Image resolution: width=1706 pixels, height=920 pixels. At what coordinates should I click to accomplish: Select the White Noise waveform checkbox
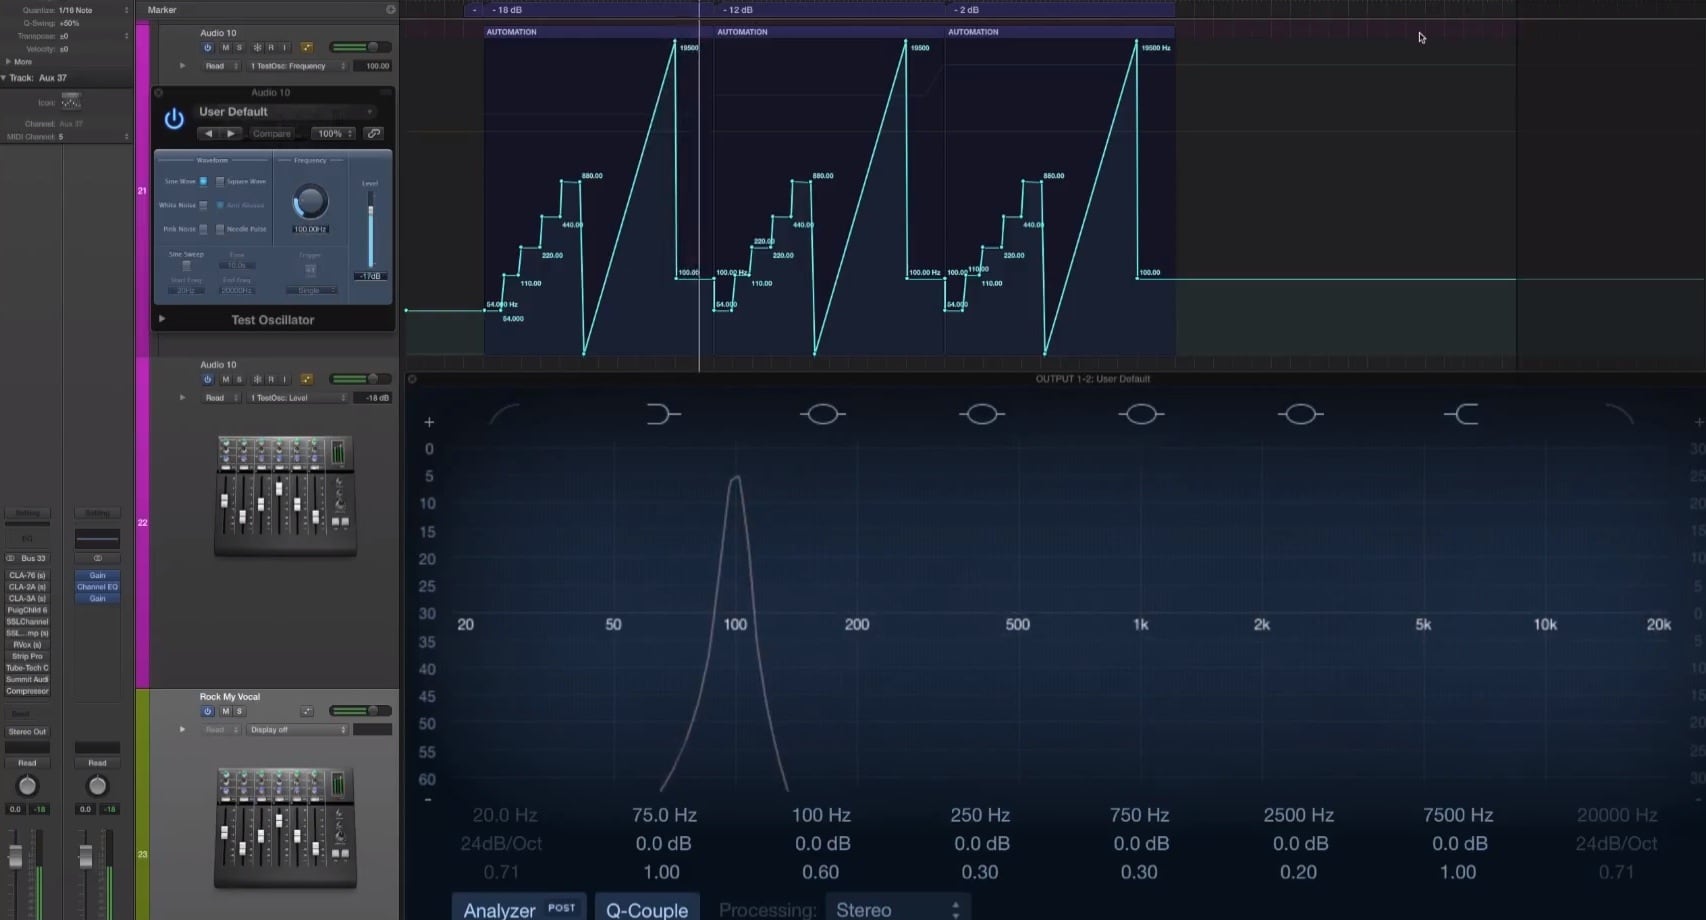pyautogui.click(x=203, y=205)
